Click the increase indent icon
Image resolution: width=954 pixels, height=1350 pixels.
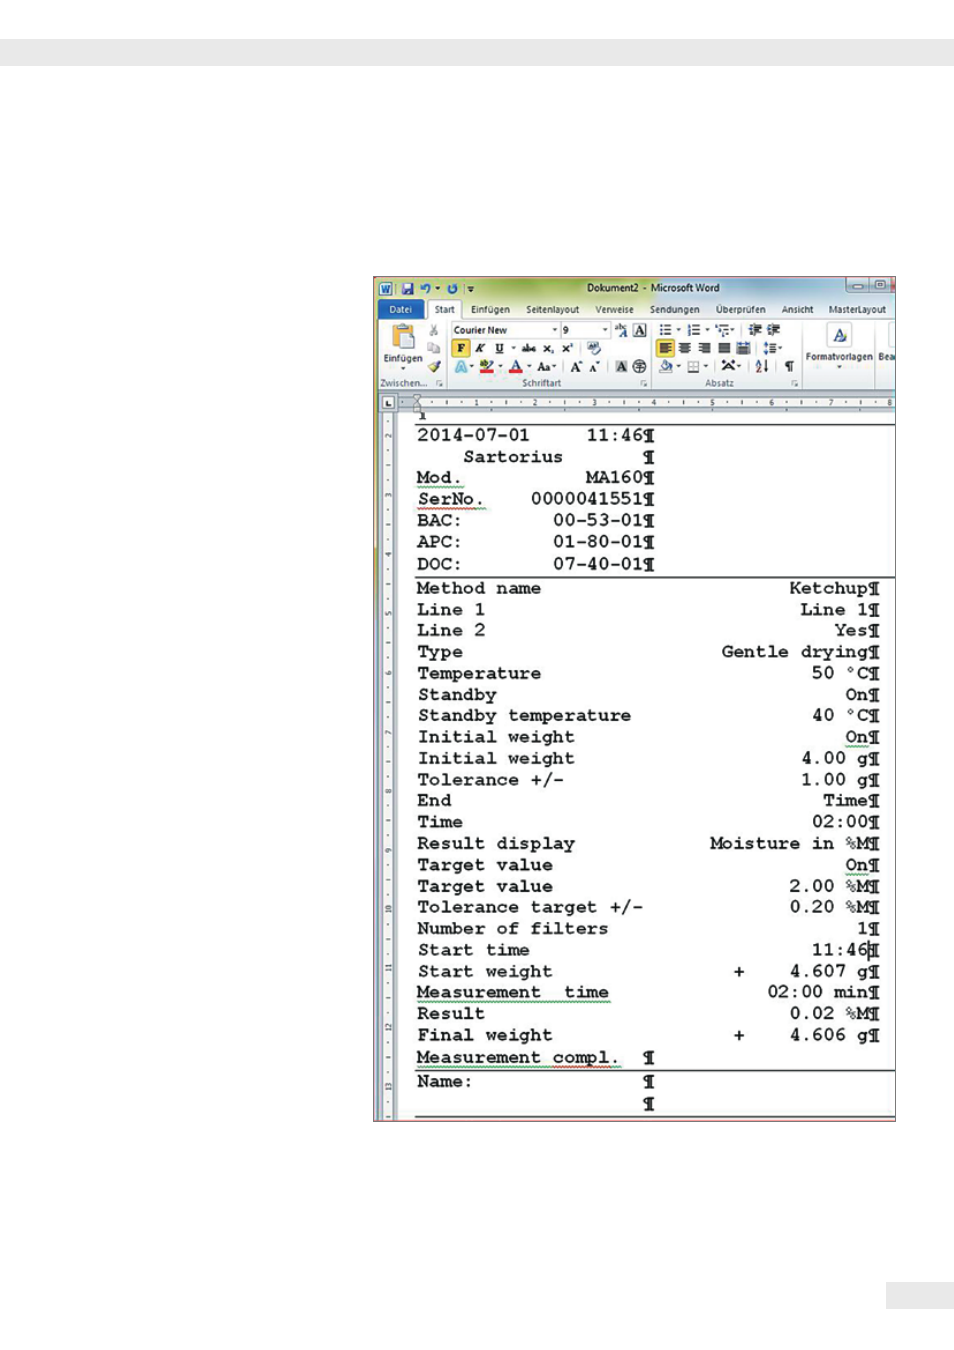click(773, 330)
